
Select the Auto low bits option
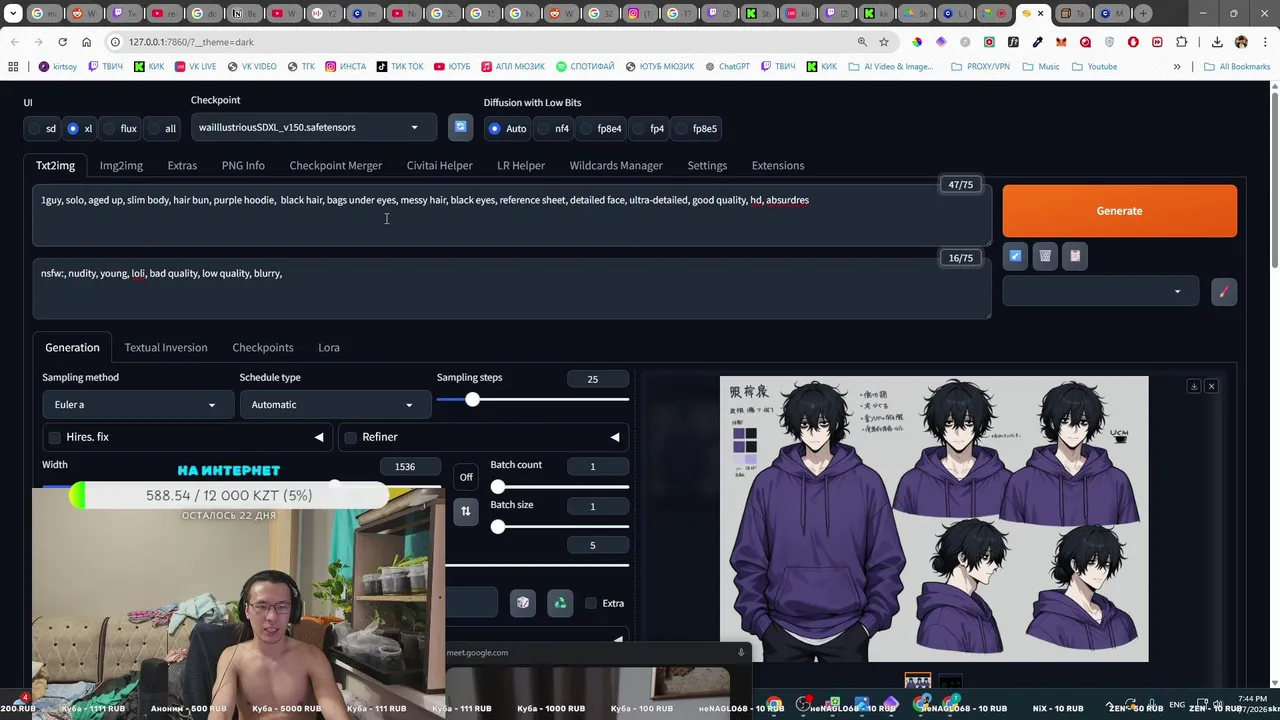(x=494, y=128)
